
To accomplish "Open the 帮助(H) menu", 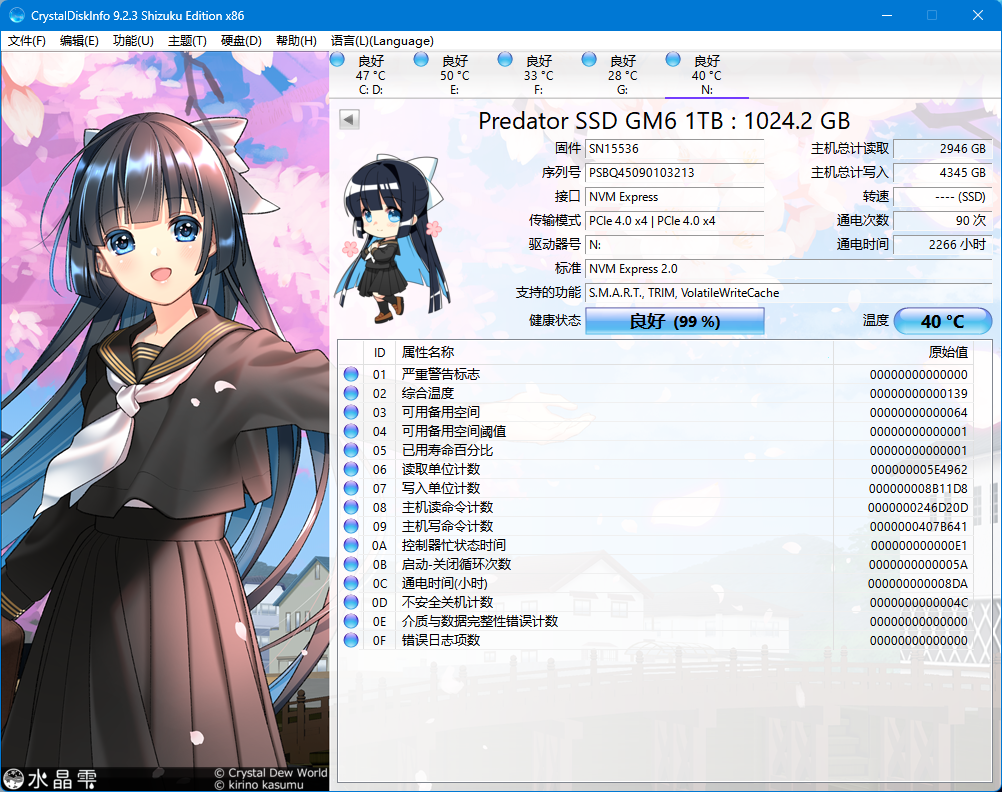I will coord(296,41).
